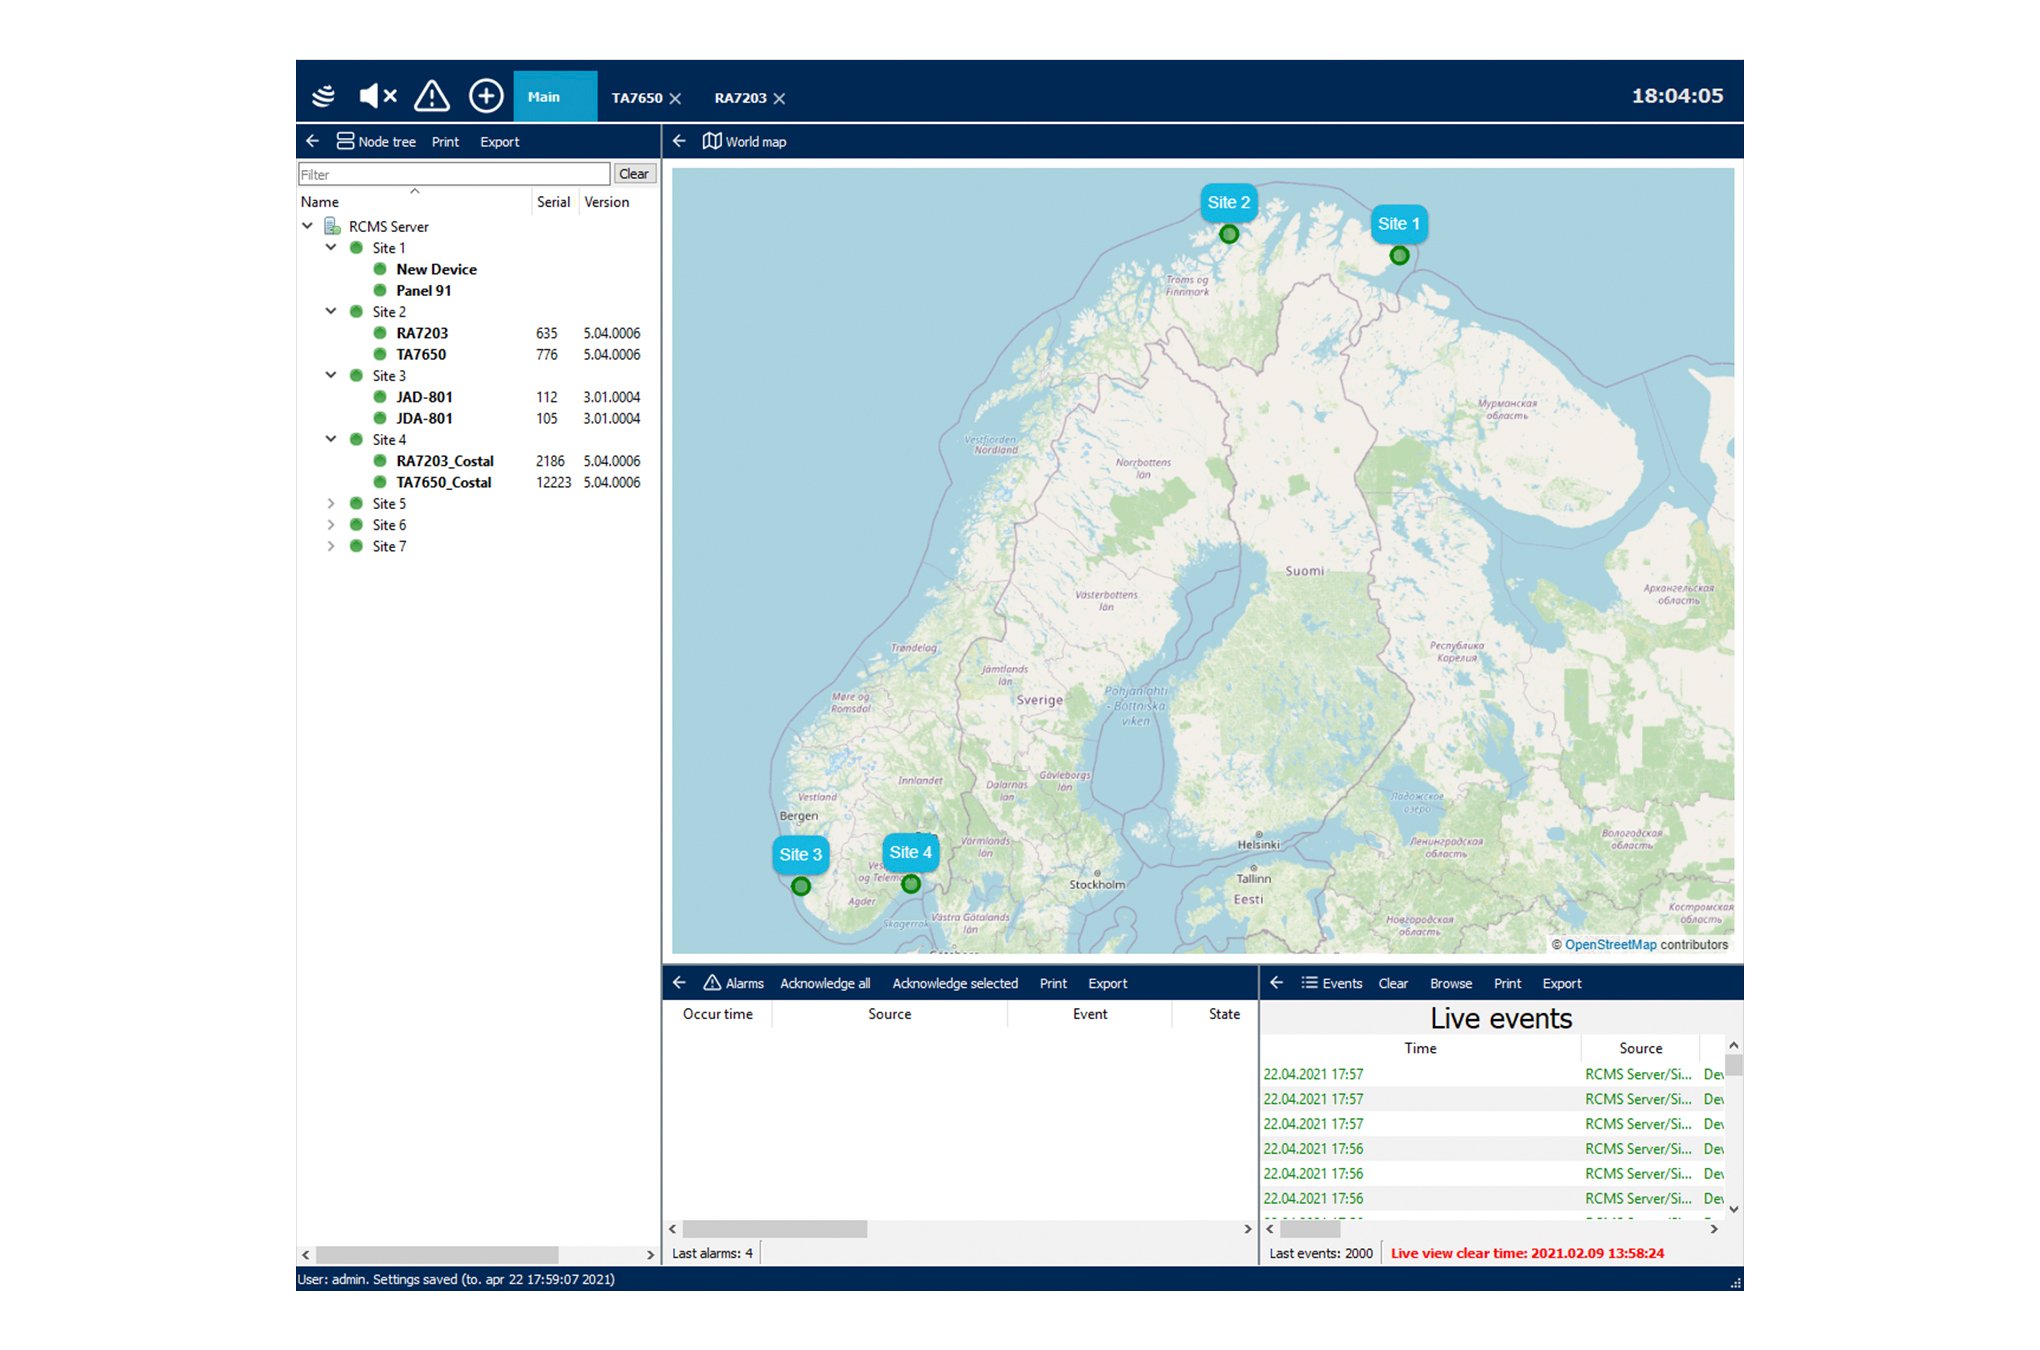Click the Node tree panel icon
Viewport: 2040px width, 1350px height.
coord(345,141)
